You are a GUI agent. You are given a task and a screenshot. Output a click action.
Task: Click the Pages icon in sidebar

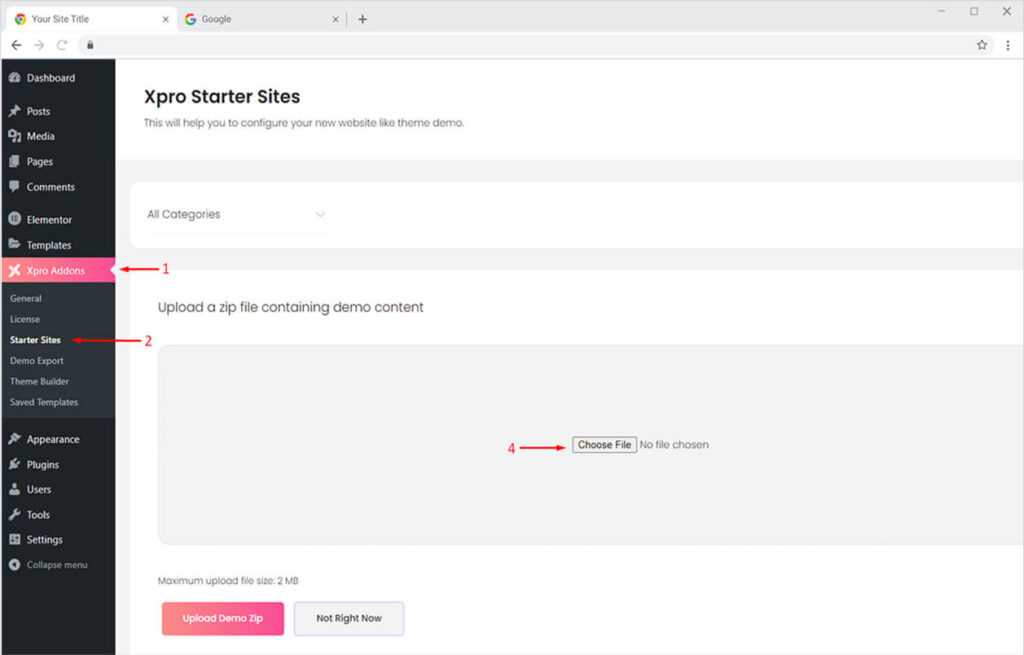(14, 161)
